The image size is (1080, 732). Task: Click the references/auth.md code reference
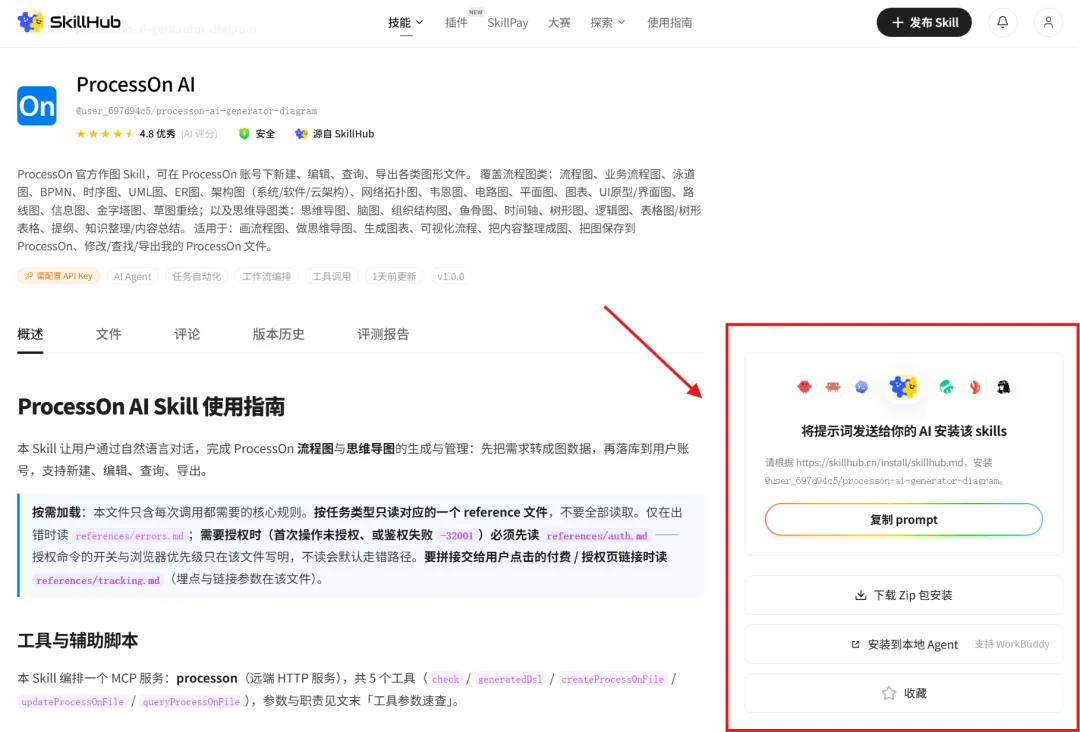pos(597,536)
